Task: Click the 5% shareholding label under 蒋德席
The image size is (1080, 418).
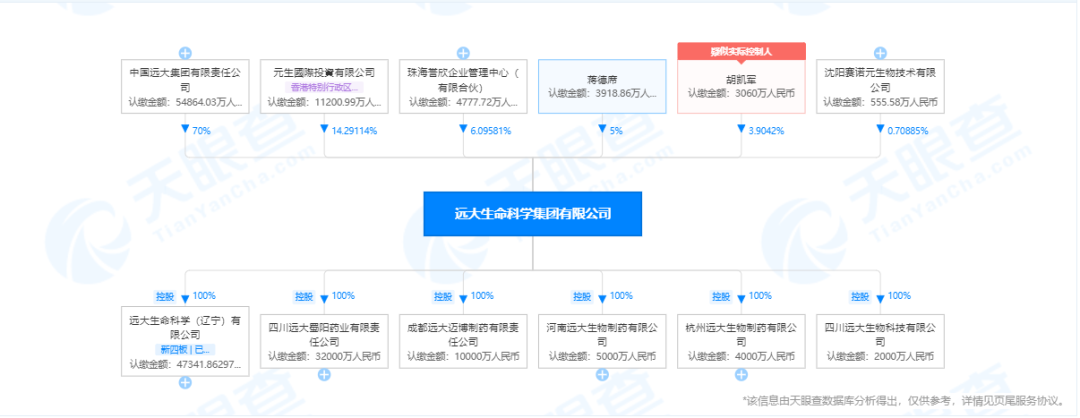Action: pyautogui.click(x=616, y=130)
